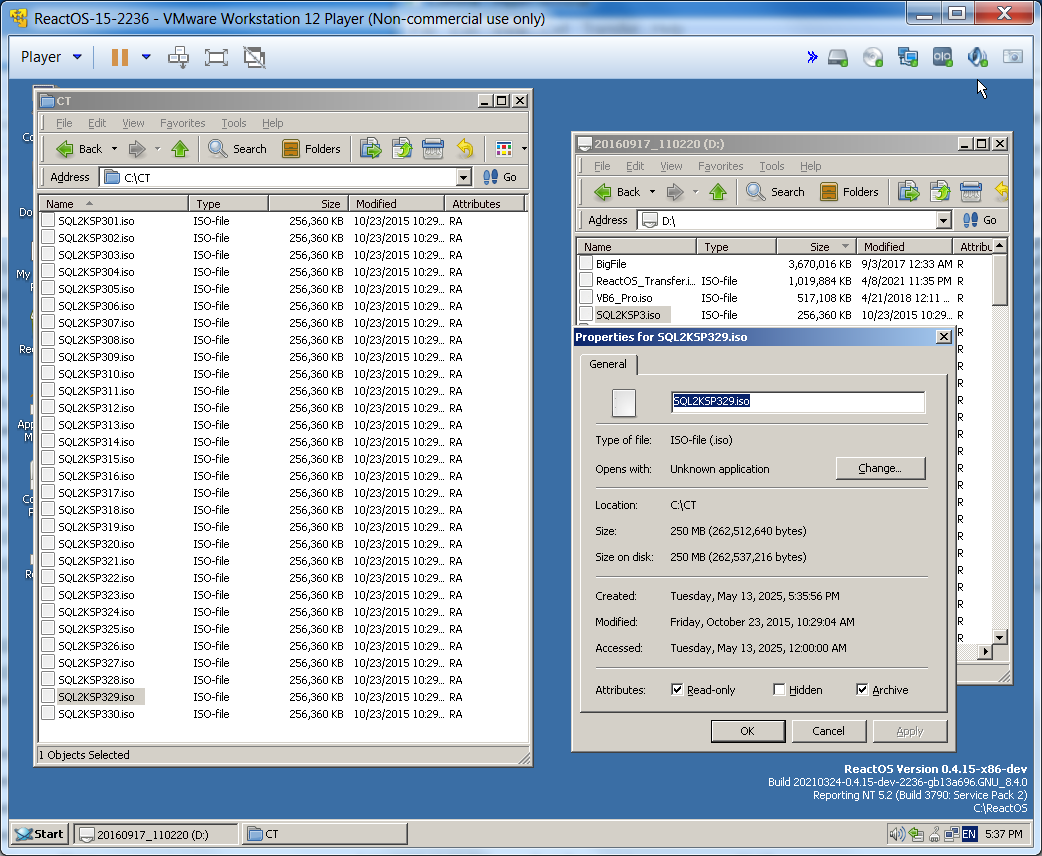Click the Delete icon in the CT window toolbar
Viewport: 1042px width, 856px height.
point(433,149)
